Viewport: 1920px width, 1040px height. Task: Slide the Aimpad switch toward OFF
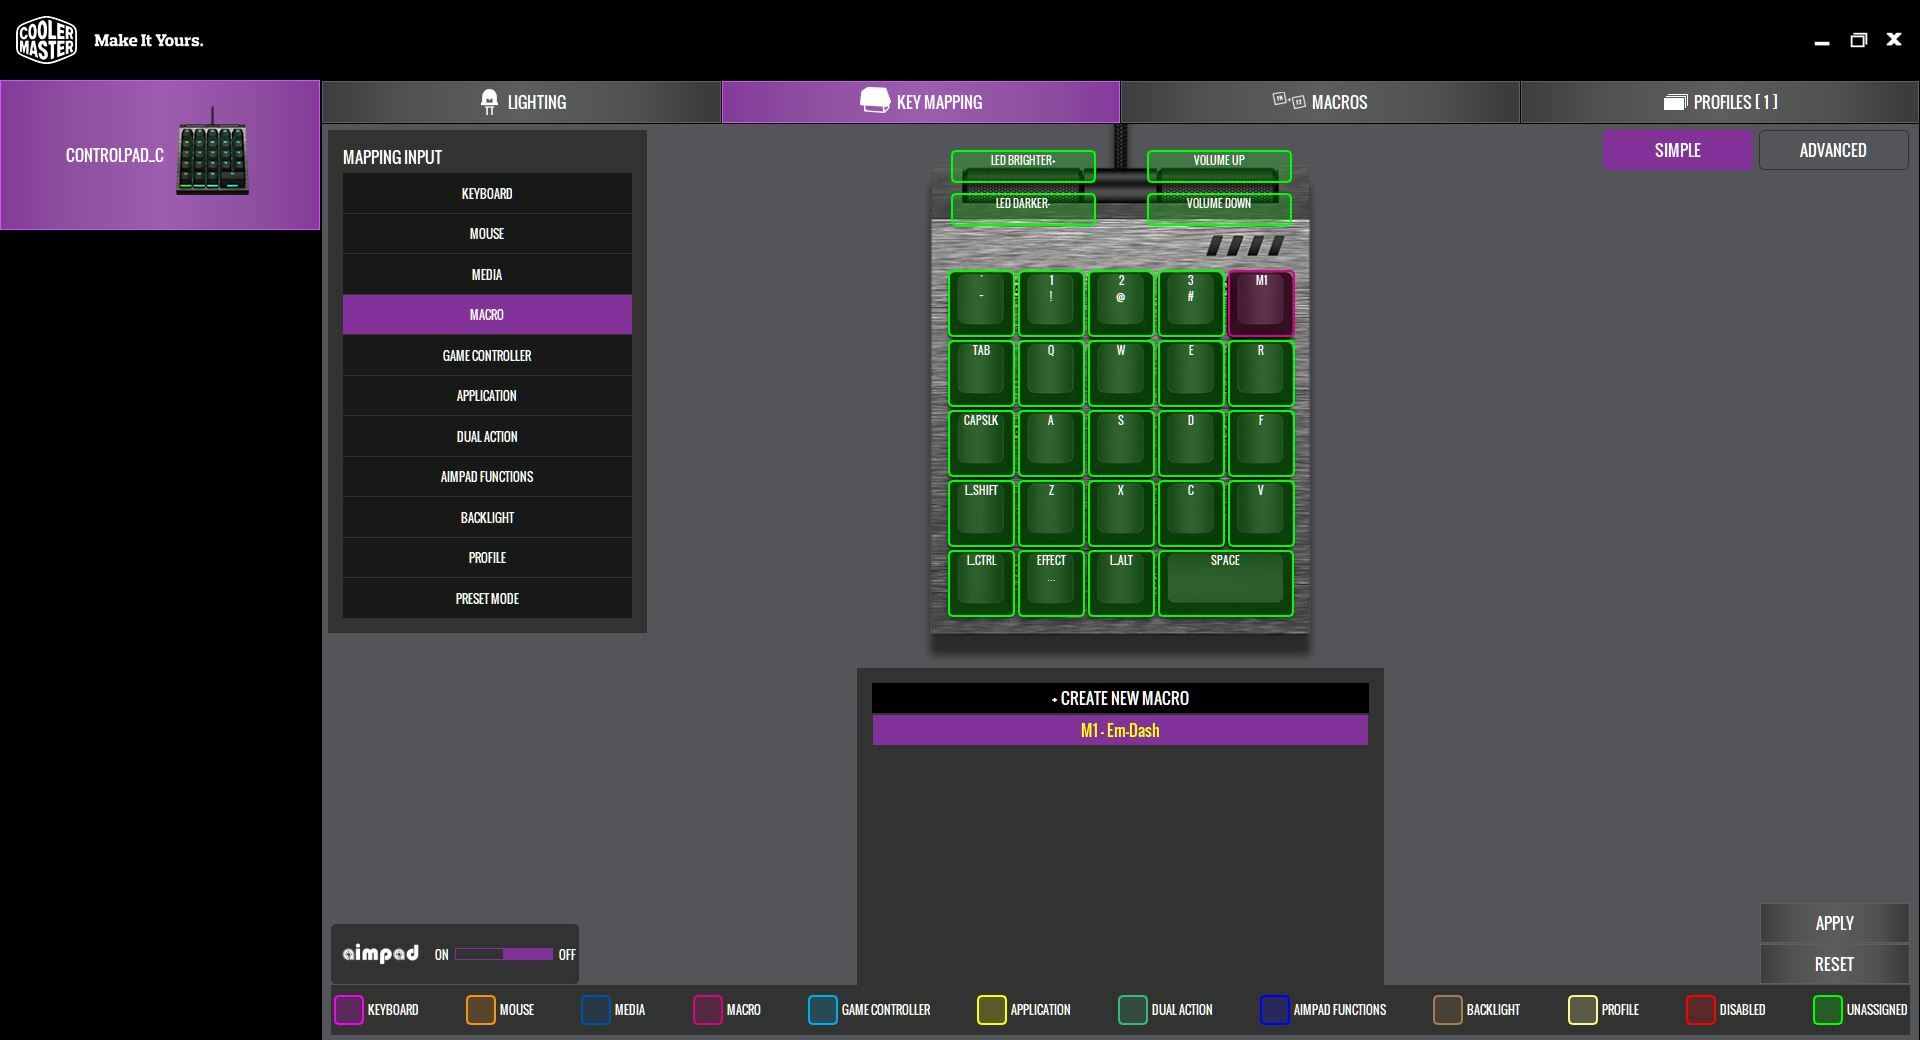click(x=548, y=955)
